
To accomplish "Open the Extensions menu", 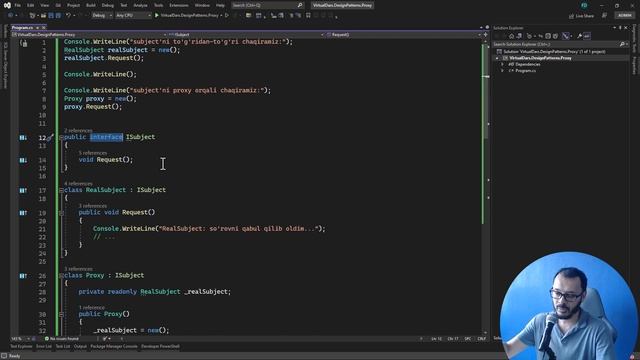I will [179, 5].
